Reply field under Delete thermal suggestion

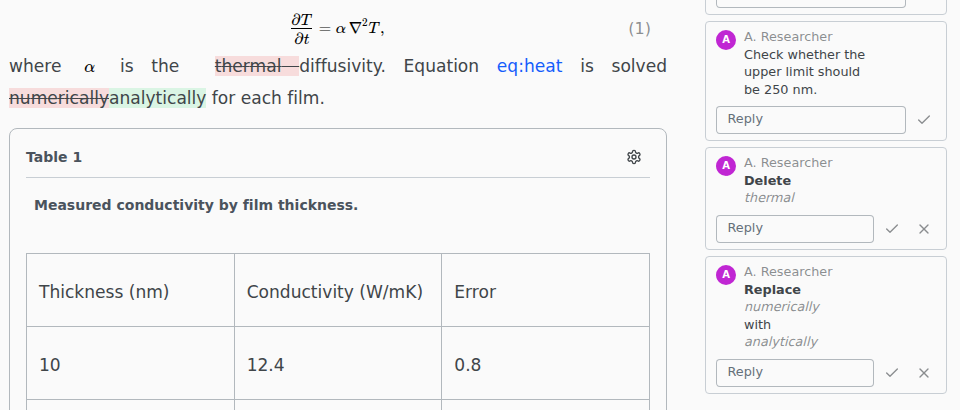[795, 229]
